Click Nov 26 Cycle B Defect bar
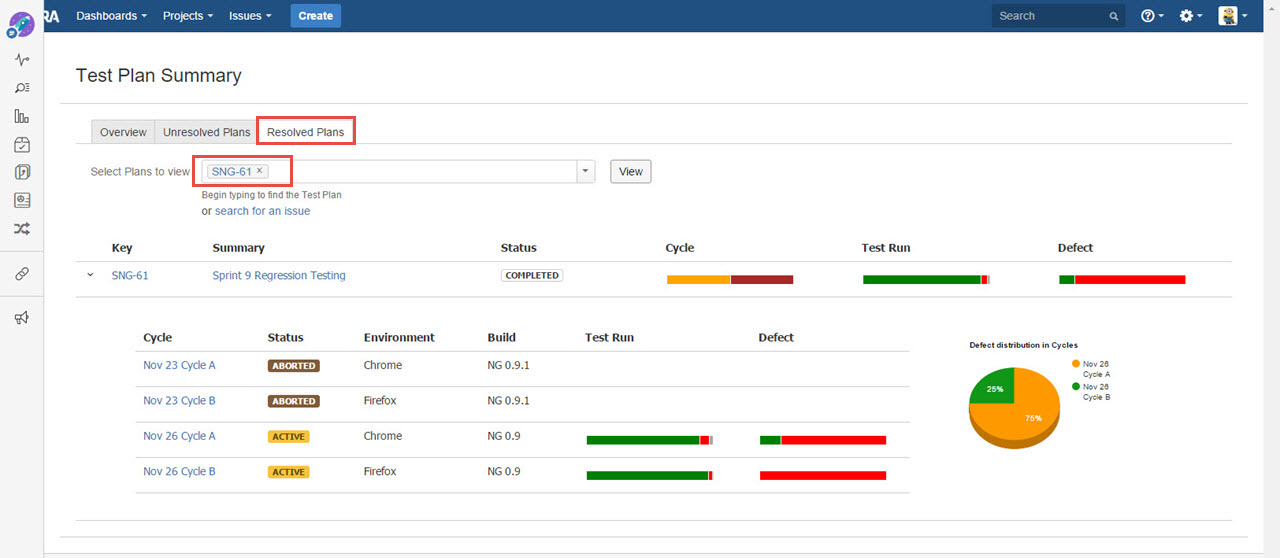 pos(823,476)
